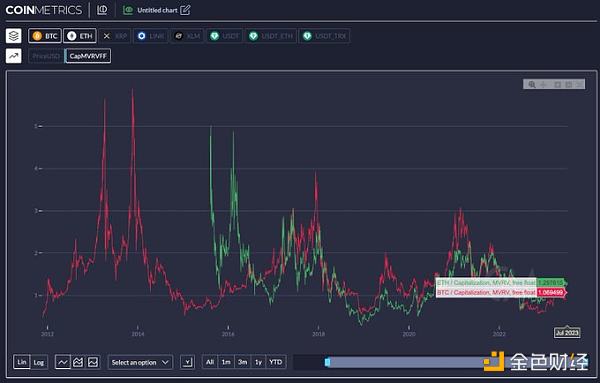Click the Stellar logo icon in XLM chip
600x383 pixels.
click(x=178, y=36)
